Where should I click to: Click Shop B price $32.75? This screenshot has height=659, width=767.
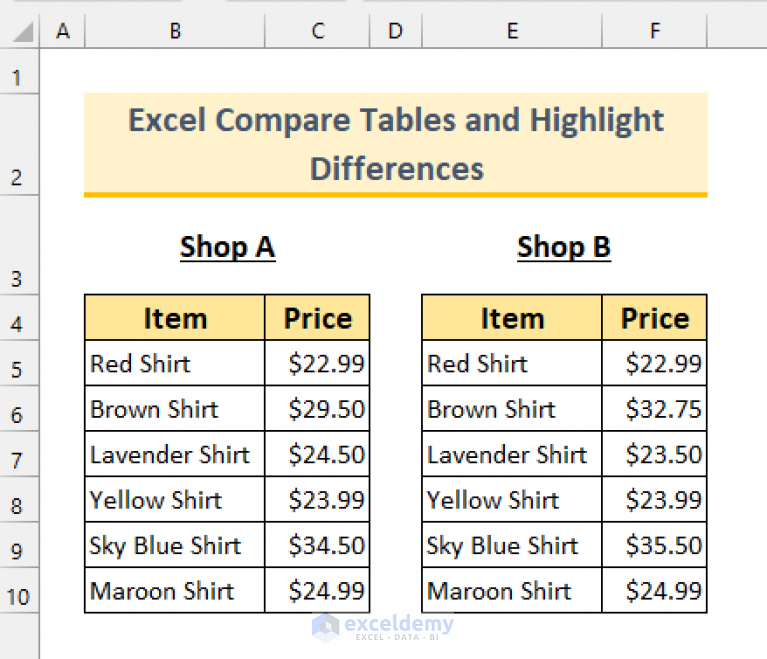[x=655, y=409]
